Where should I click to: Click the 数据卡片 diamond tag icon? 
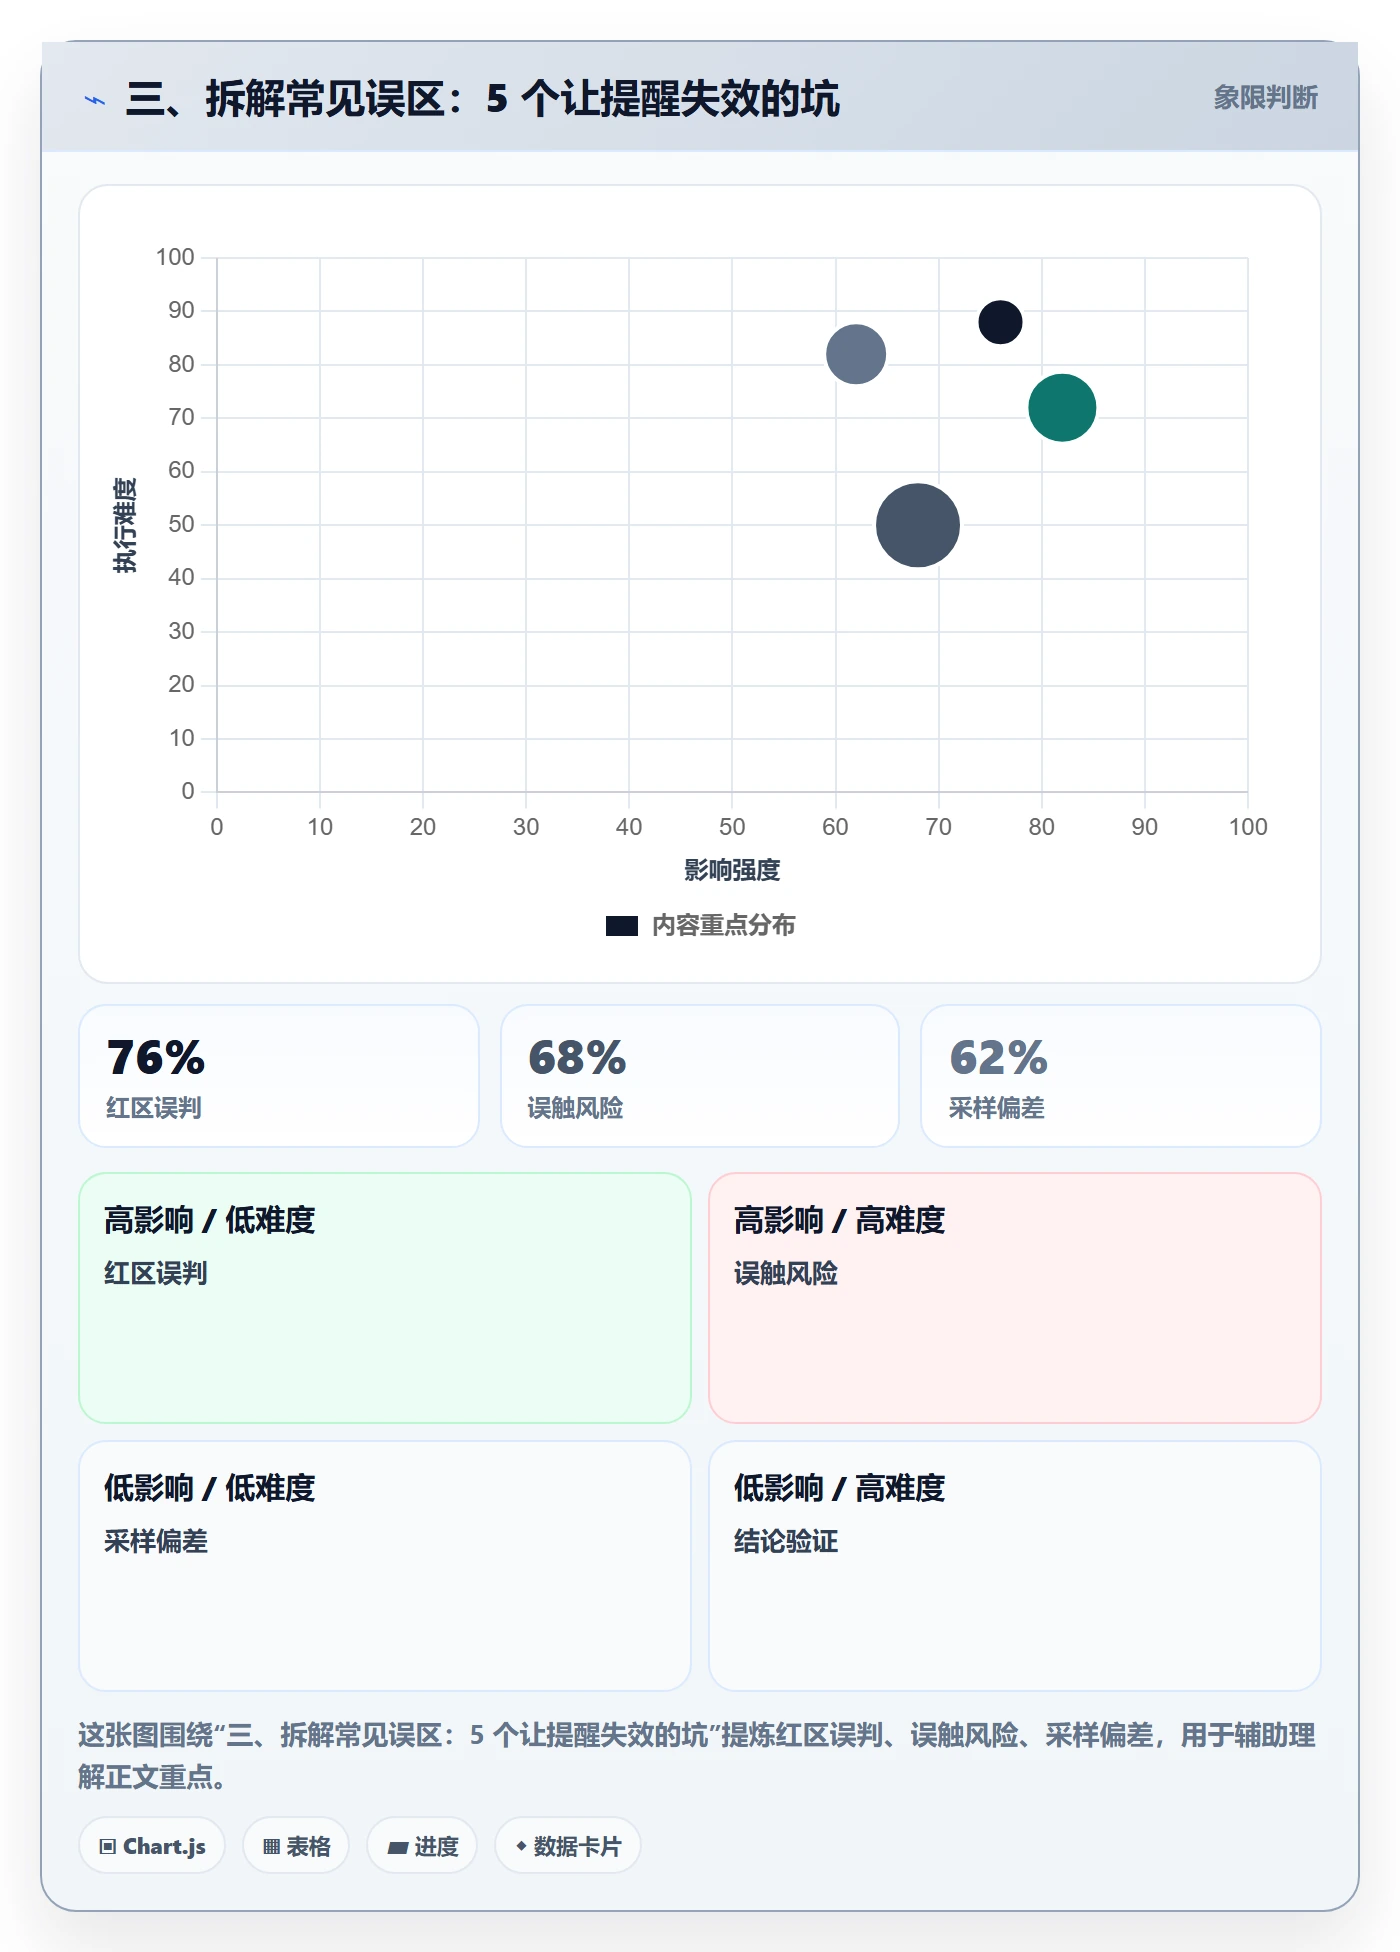coord(521,1846)
